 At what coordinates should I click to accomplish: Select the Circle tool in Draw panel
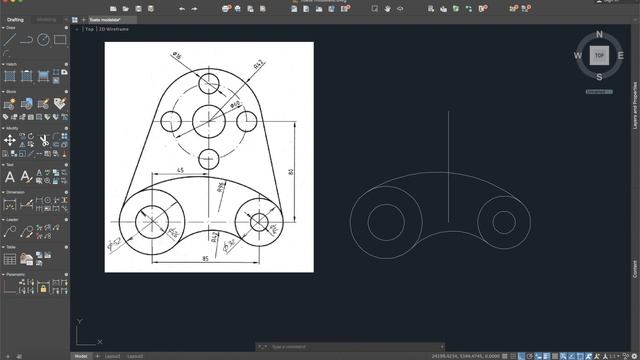click(43, 40)
